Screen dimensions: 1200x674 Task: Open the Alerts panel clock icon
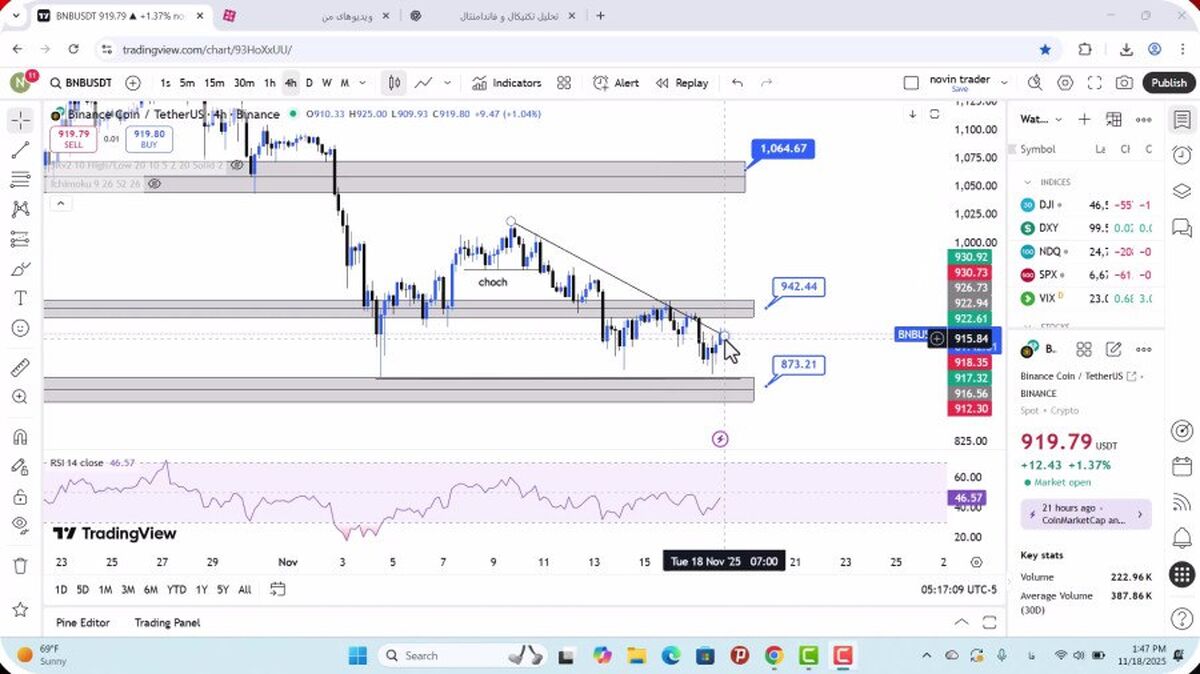pos(1182,155)
